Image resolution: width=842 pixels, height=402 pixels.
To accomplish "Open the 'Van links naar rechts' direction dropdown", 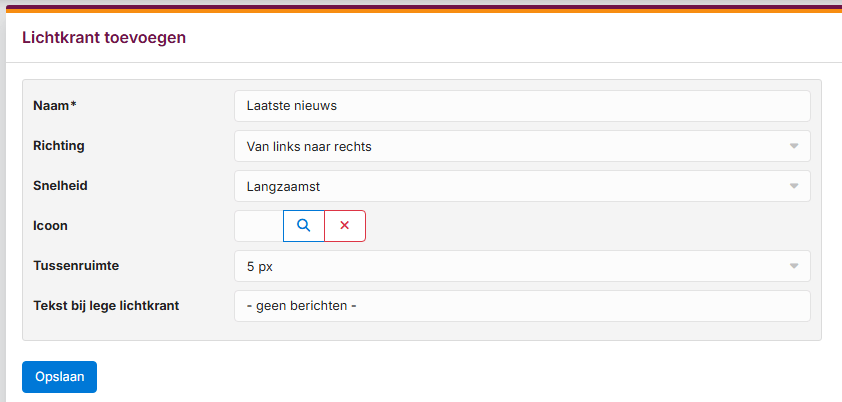I will point(520,146).
